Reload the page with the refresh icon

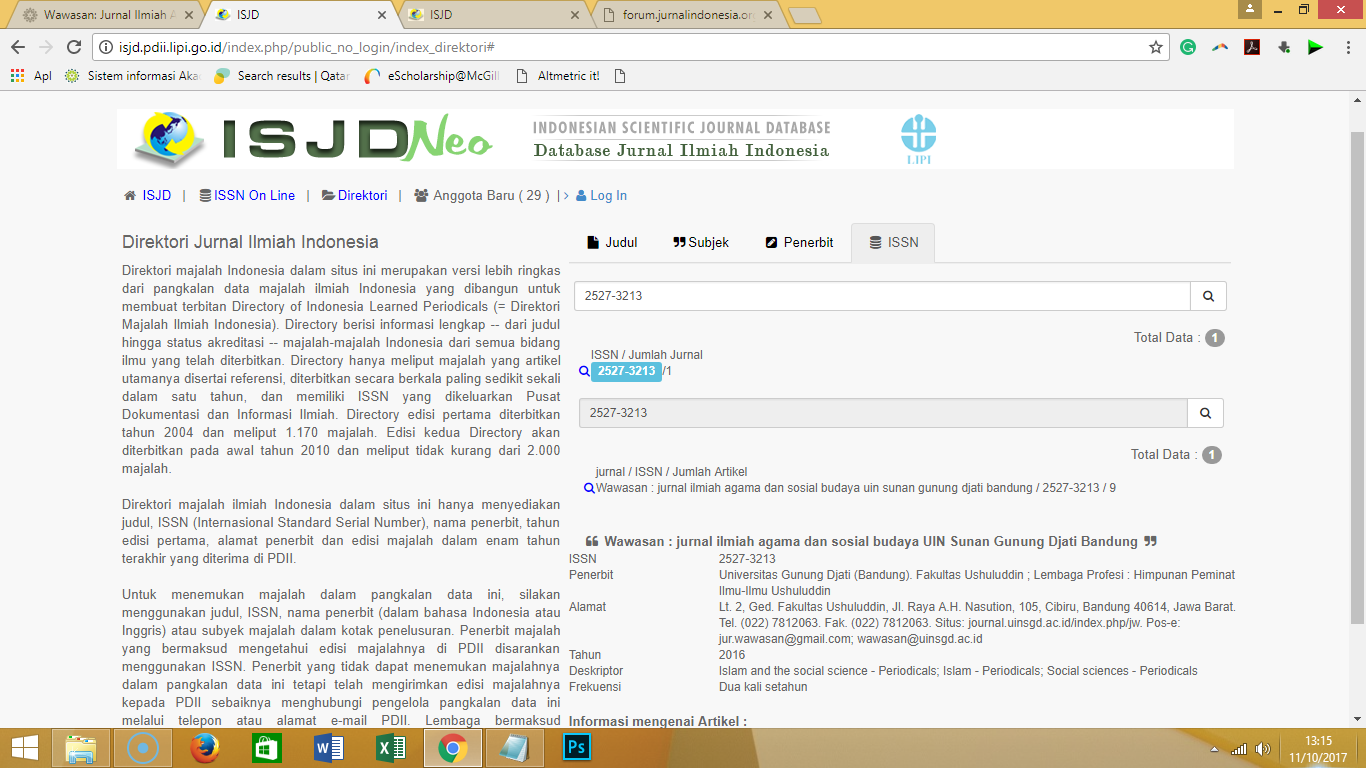tap(73, 47)
